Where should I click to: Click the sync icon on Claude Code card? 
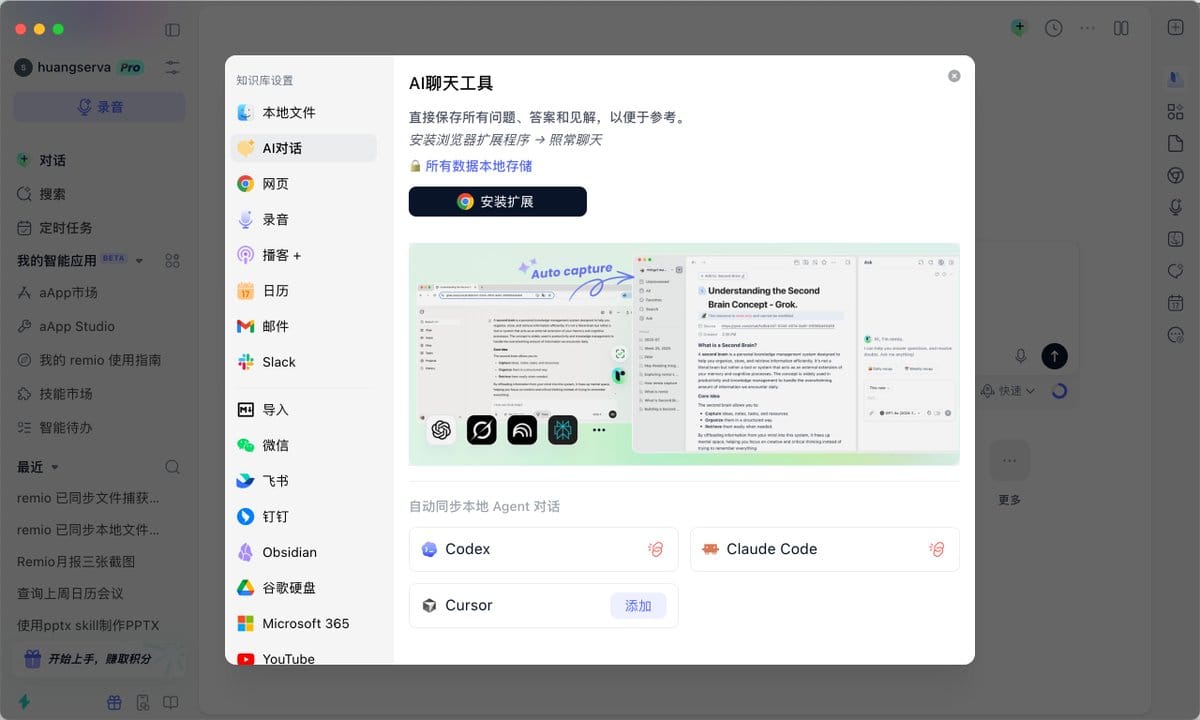coord(937,549)
